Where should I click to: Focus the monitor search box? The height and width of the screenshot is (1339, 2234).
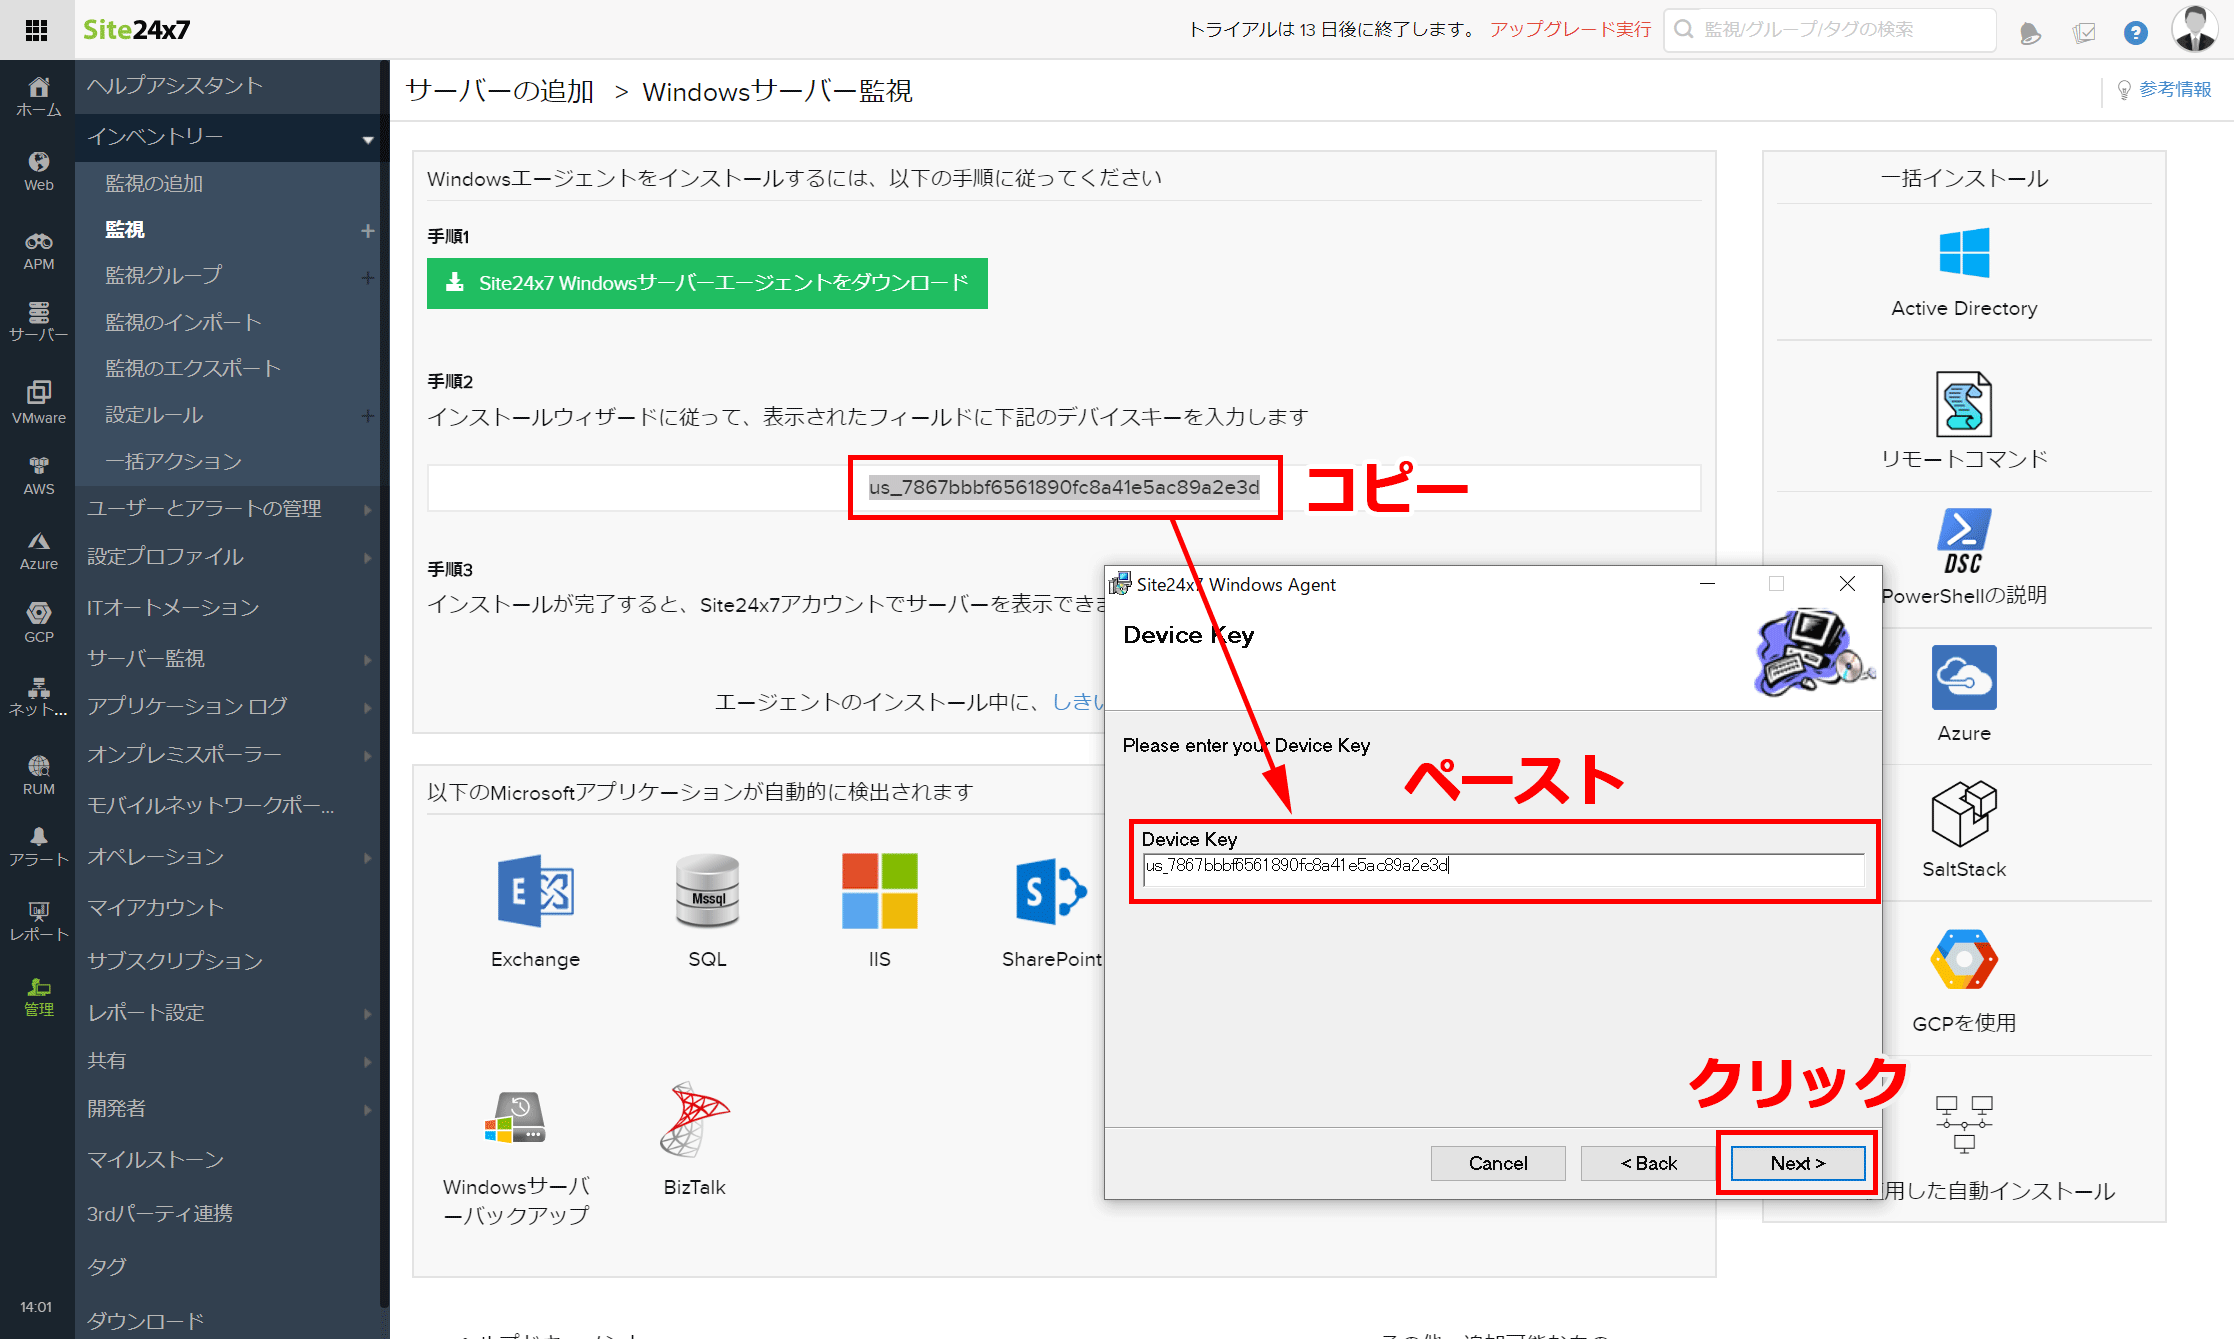1830,30
